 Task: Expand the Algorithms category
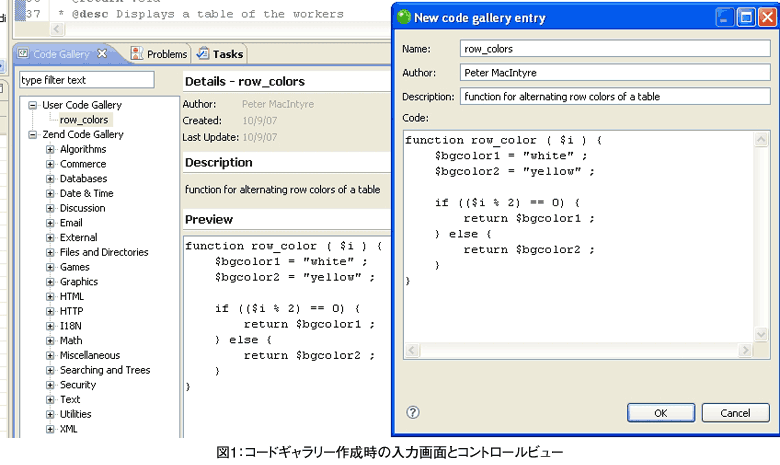(50, 149)
